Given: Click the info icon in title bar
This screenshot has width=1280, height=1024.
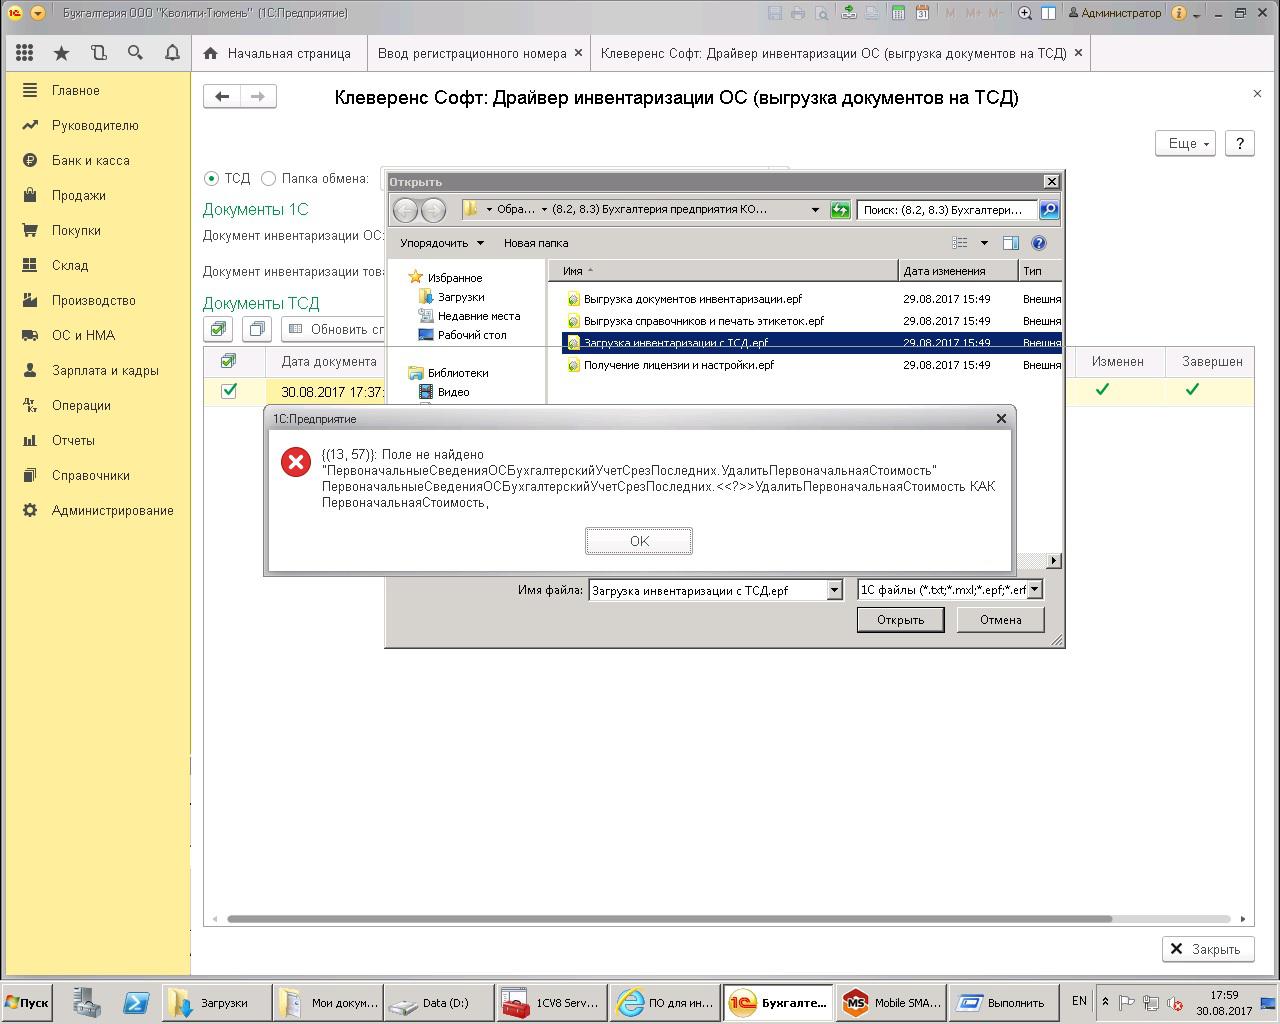Looking at the screenshot, I should click(x=1179, y=13).
